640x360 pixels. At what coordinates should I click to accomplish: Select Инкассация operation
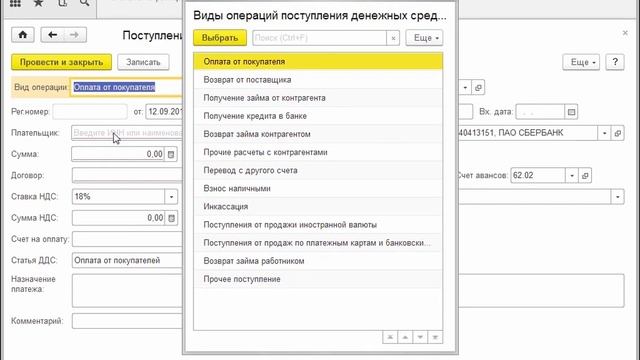point(318,207)
